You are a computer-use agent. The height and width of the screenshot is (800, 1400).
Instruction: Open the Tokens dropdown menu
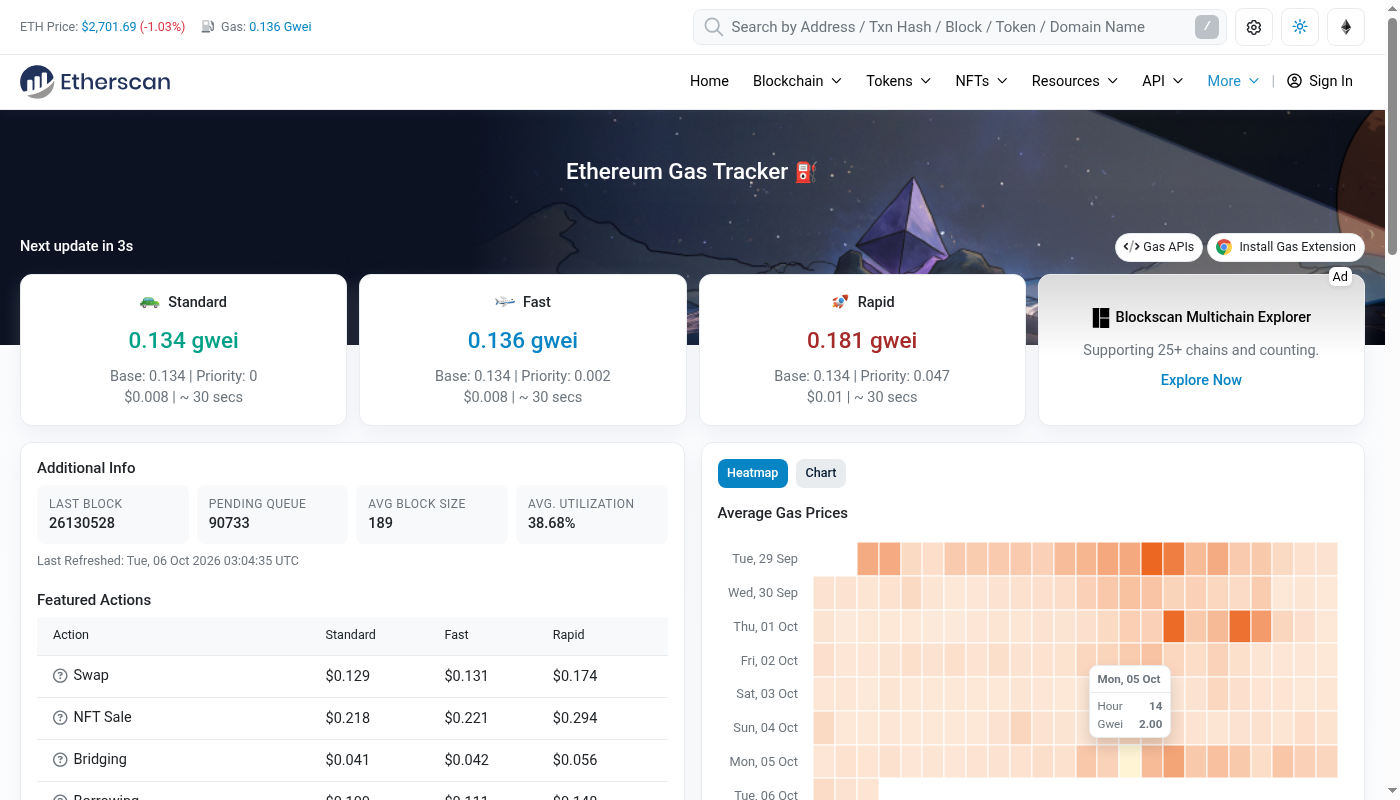click(x=898, y=81)
